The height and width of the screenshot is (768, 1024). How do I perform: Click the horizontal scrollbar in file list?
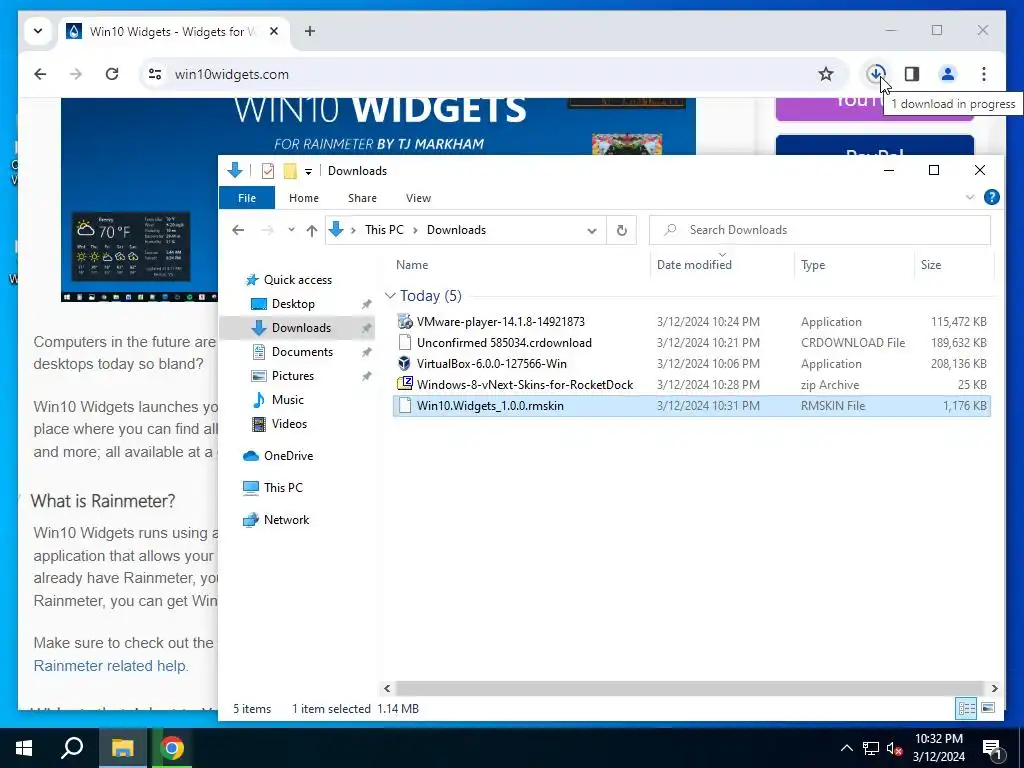pos(689,688)
